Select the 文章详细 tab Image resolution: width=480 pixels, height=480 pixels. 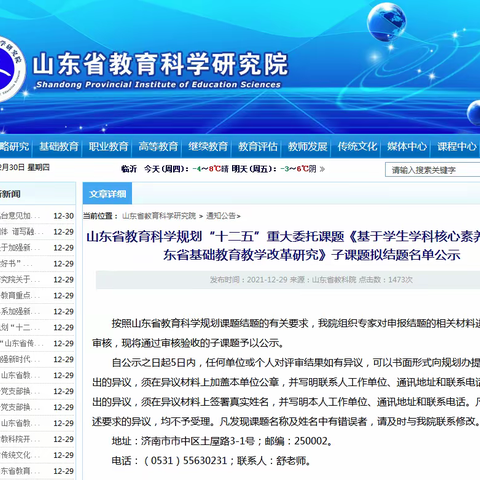tap(107, 194)
